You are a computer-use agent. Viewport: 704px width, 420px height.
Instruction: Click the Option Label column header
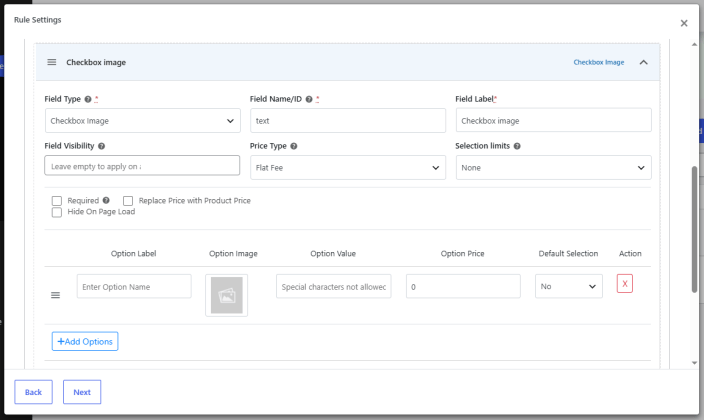coord(133,253)
